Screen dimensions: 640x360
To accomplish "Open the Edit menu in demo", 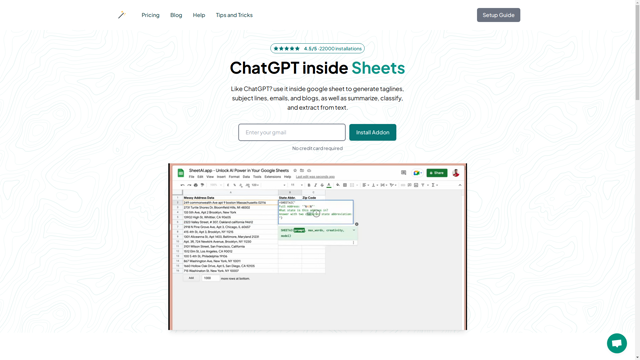I will click(200, 177).
